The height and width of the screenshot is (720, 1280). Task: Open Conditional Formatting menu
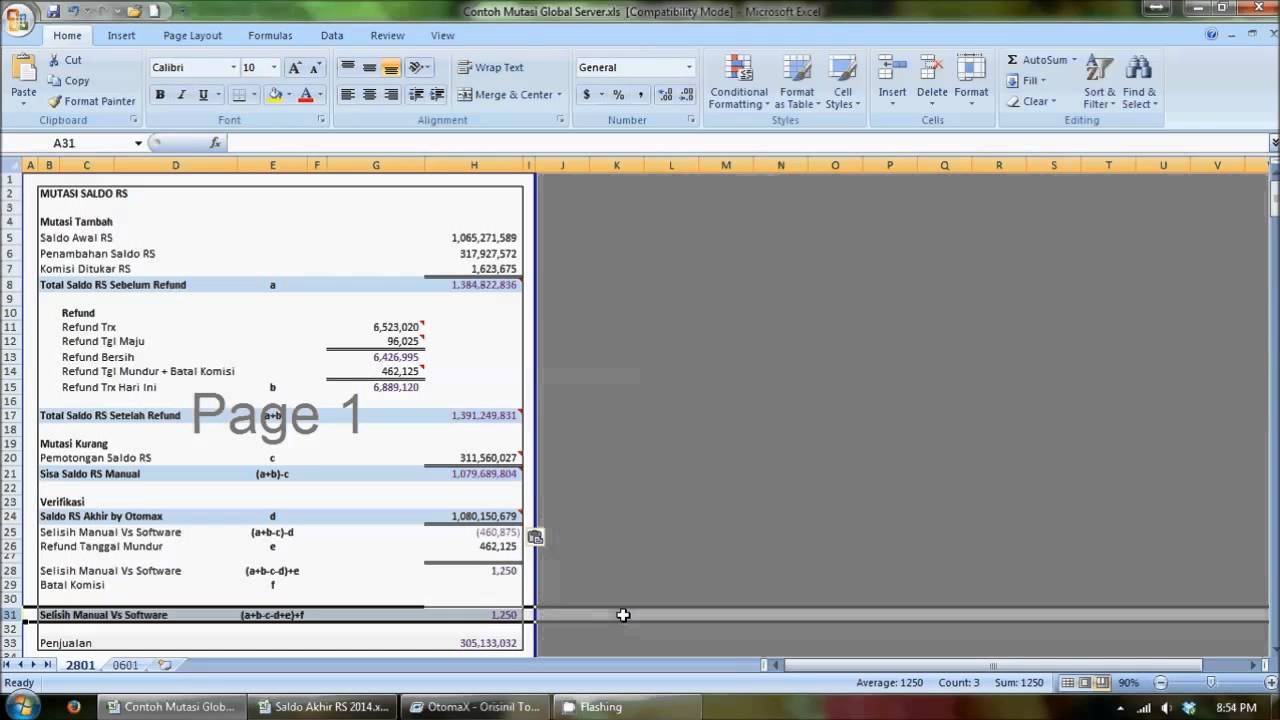pos(739,82)
